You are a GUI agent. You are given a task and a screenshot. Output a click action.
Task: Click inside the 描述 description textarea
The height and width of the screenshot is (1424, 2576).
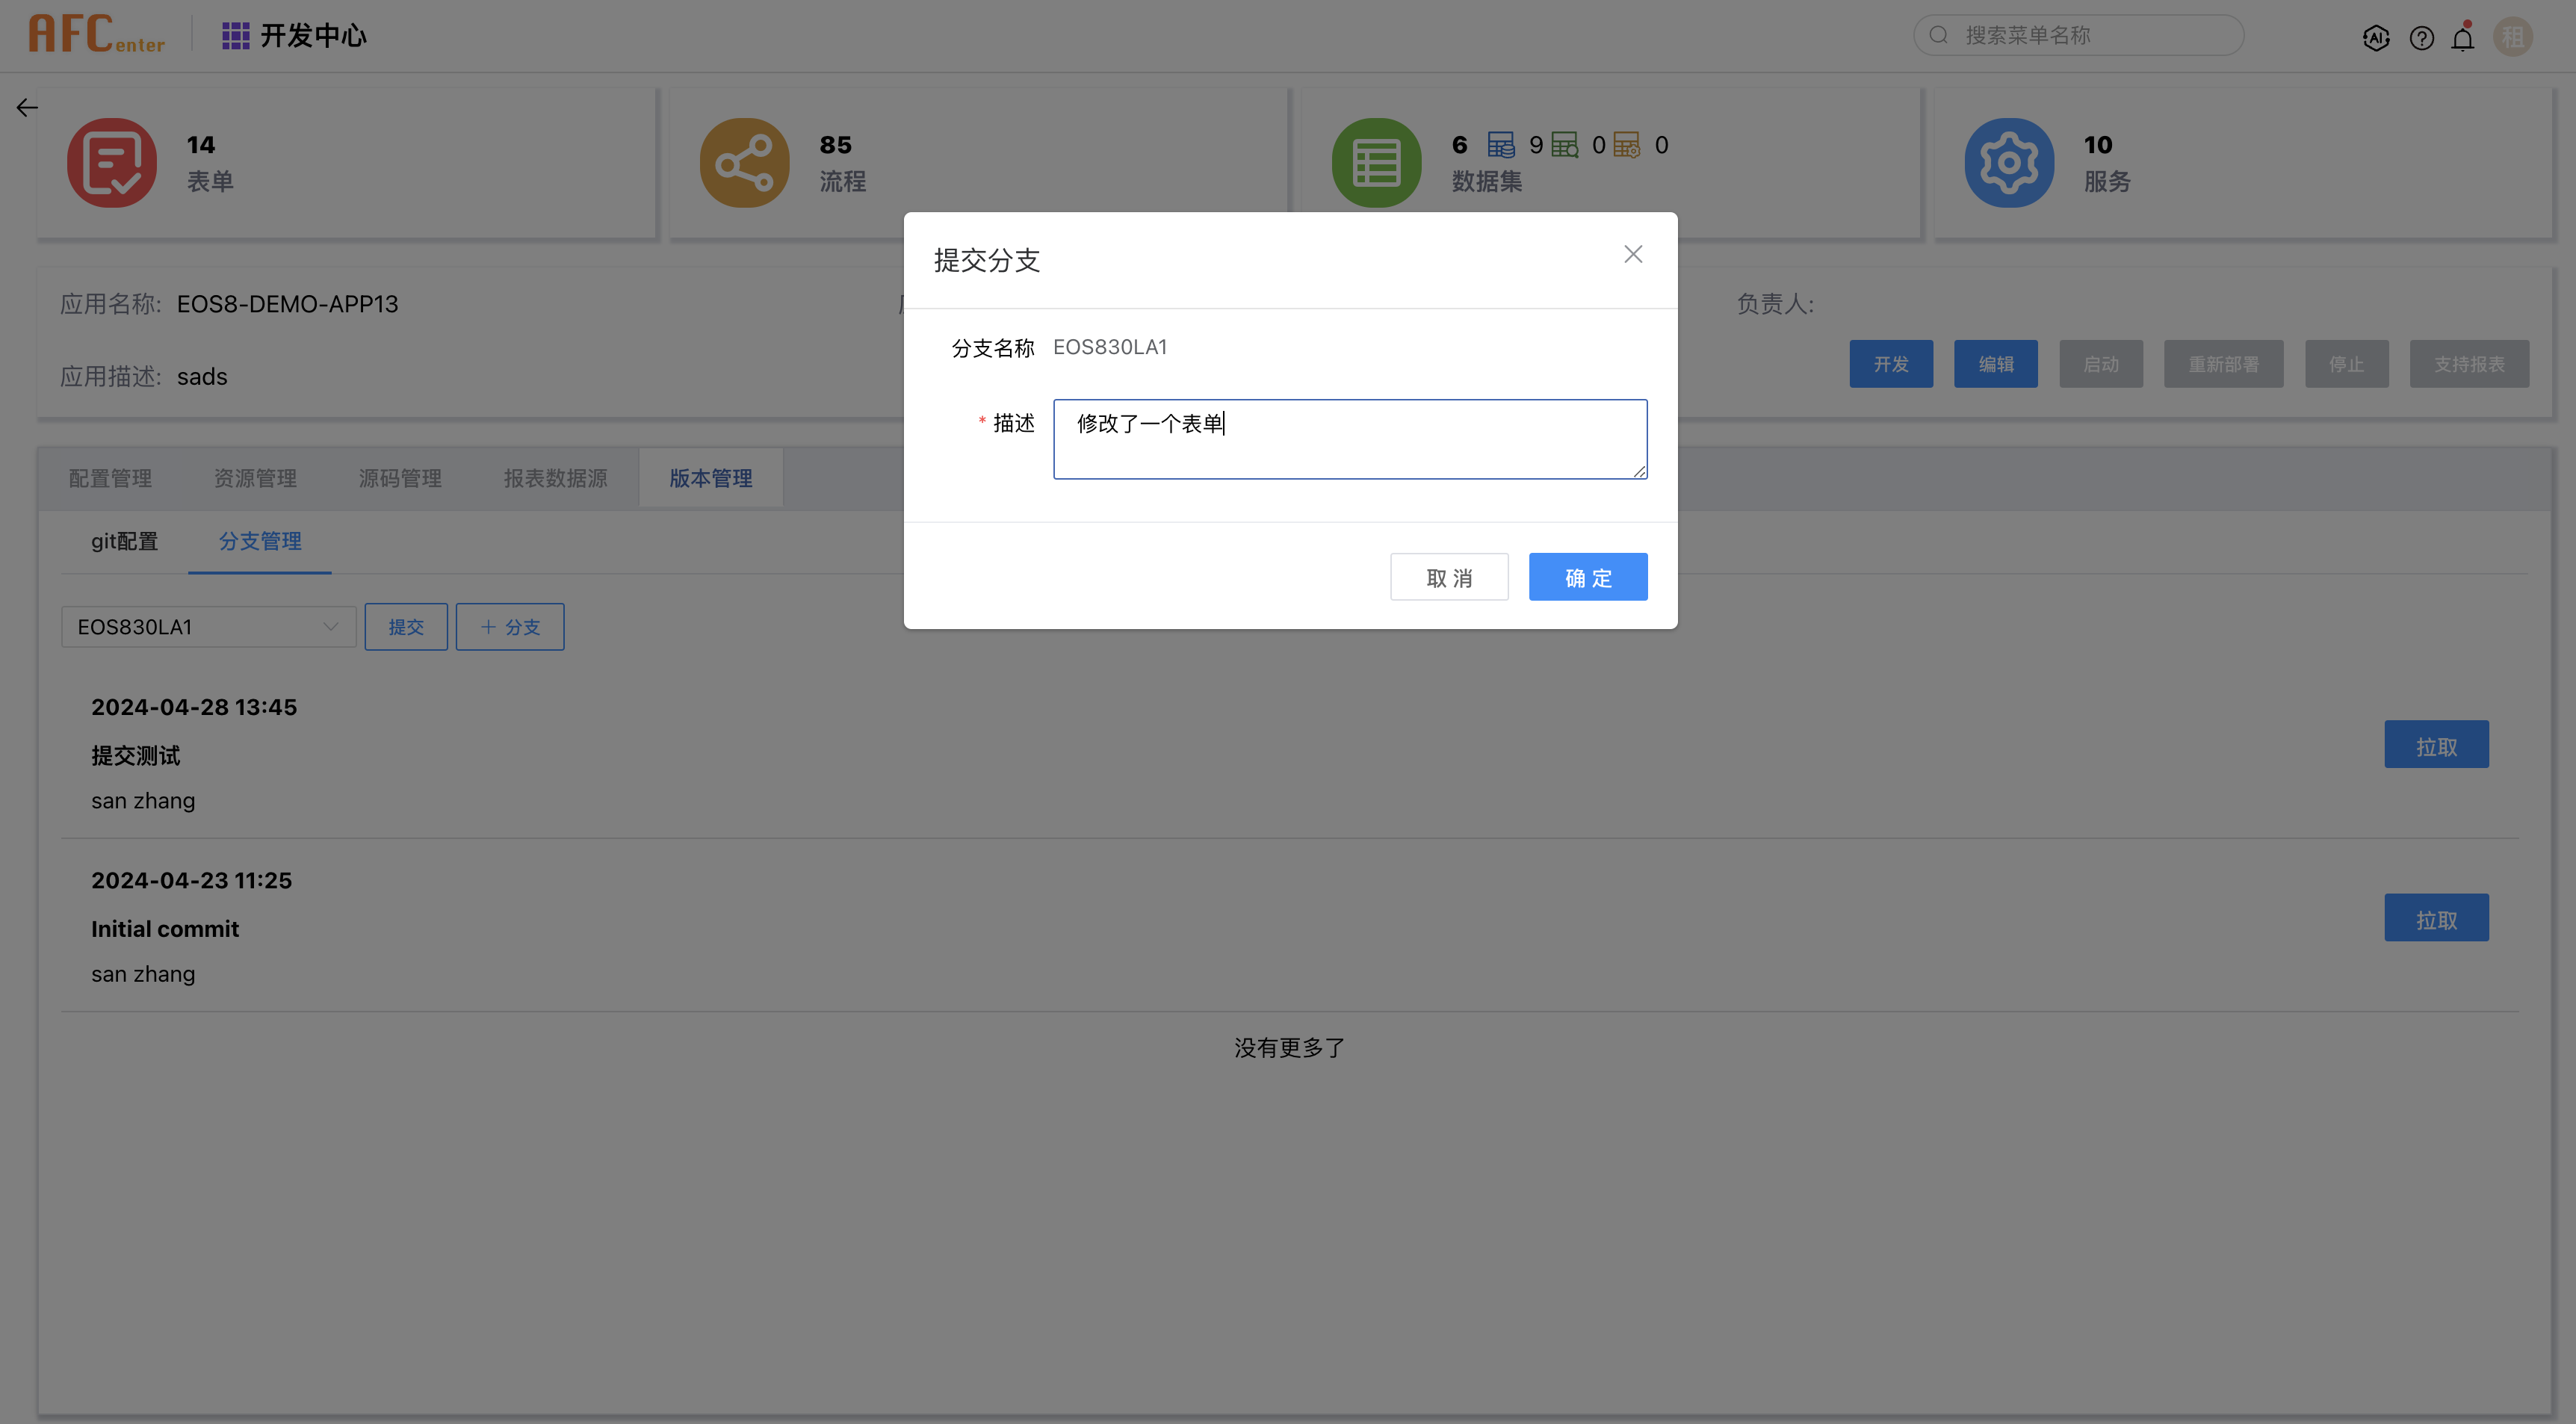tap(1349, 438)
